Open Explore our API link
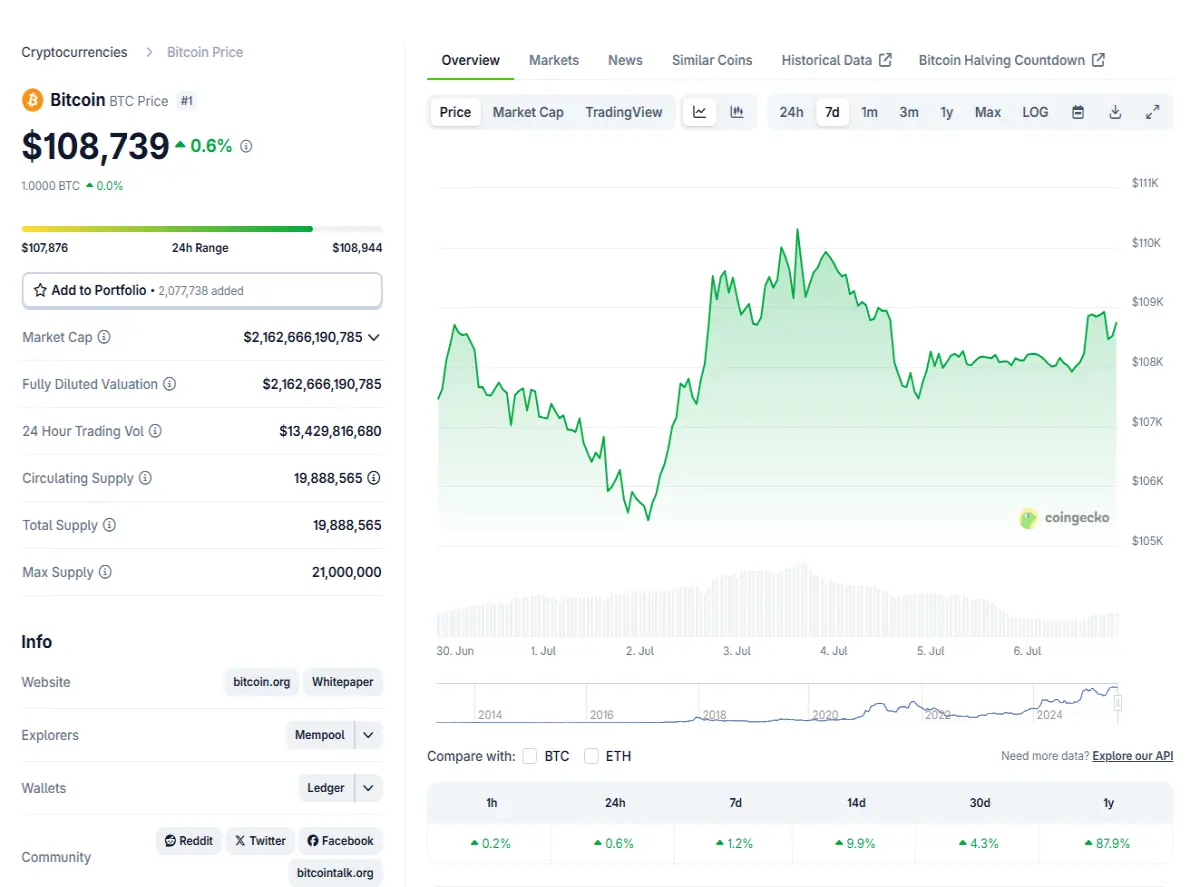This screenshot has width=1200, height=887. coord(1133,756)
